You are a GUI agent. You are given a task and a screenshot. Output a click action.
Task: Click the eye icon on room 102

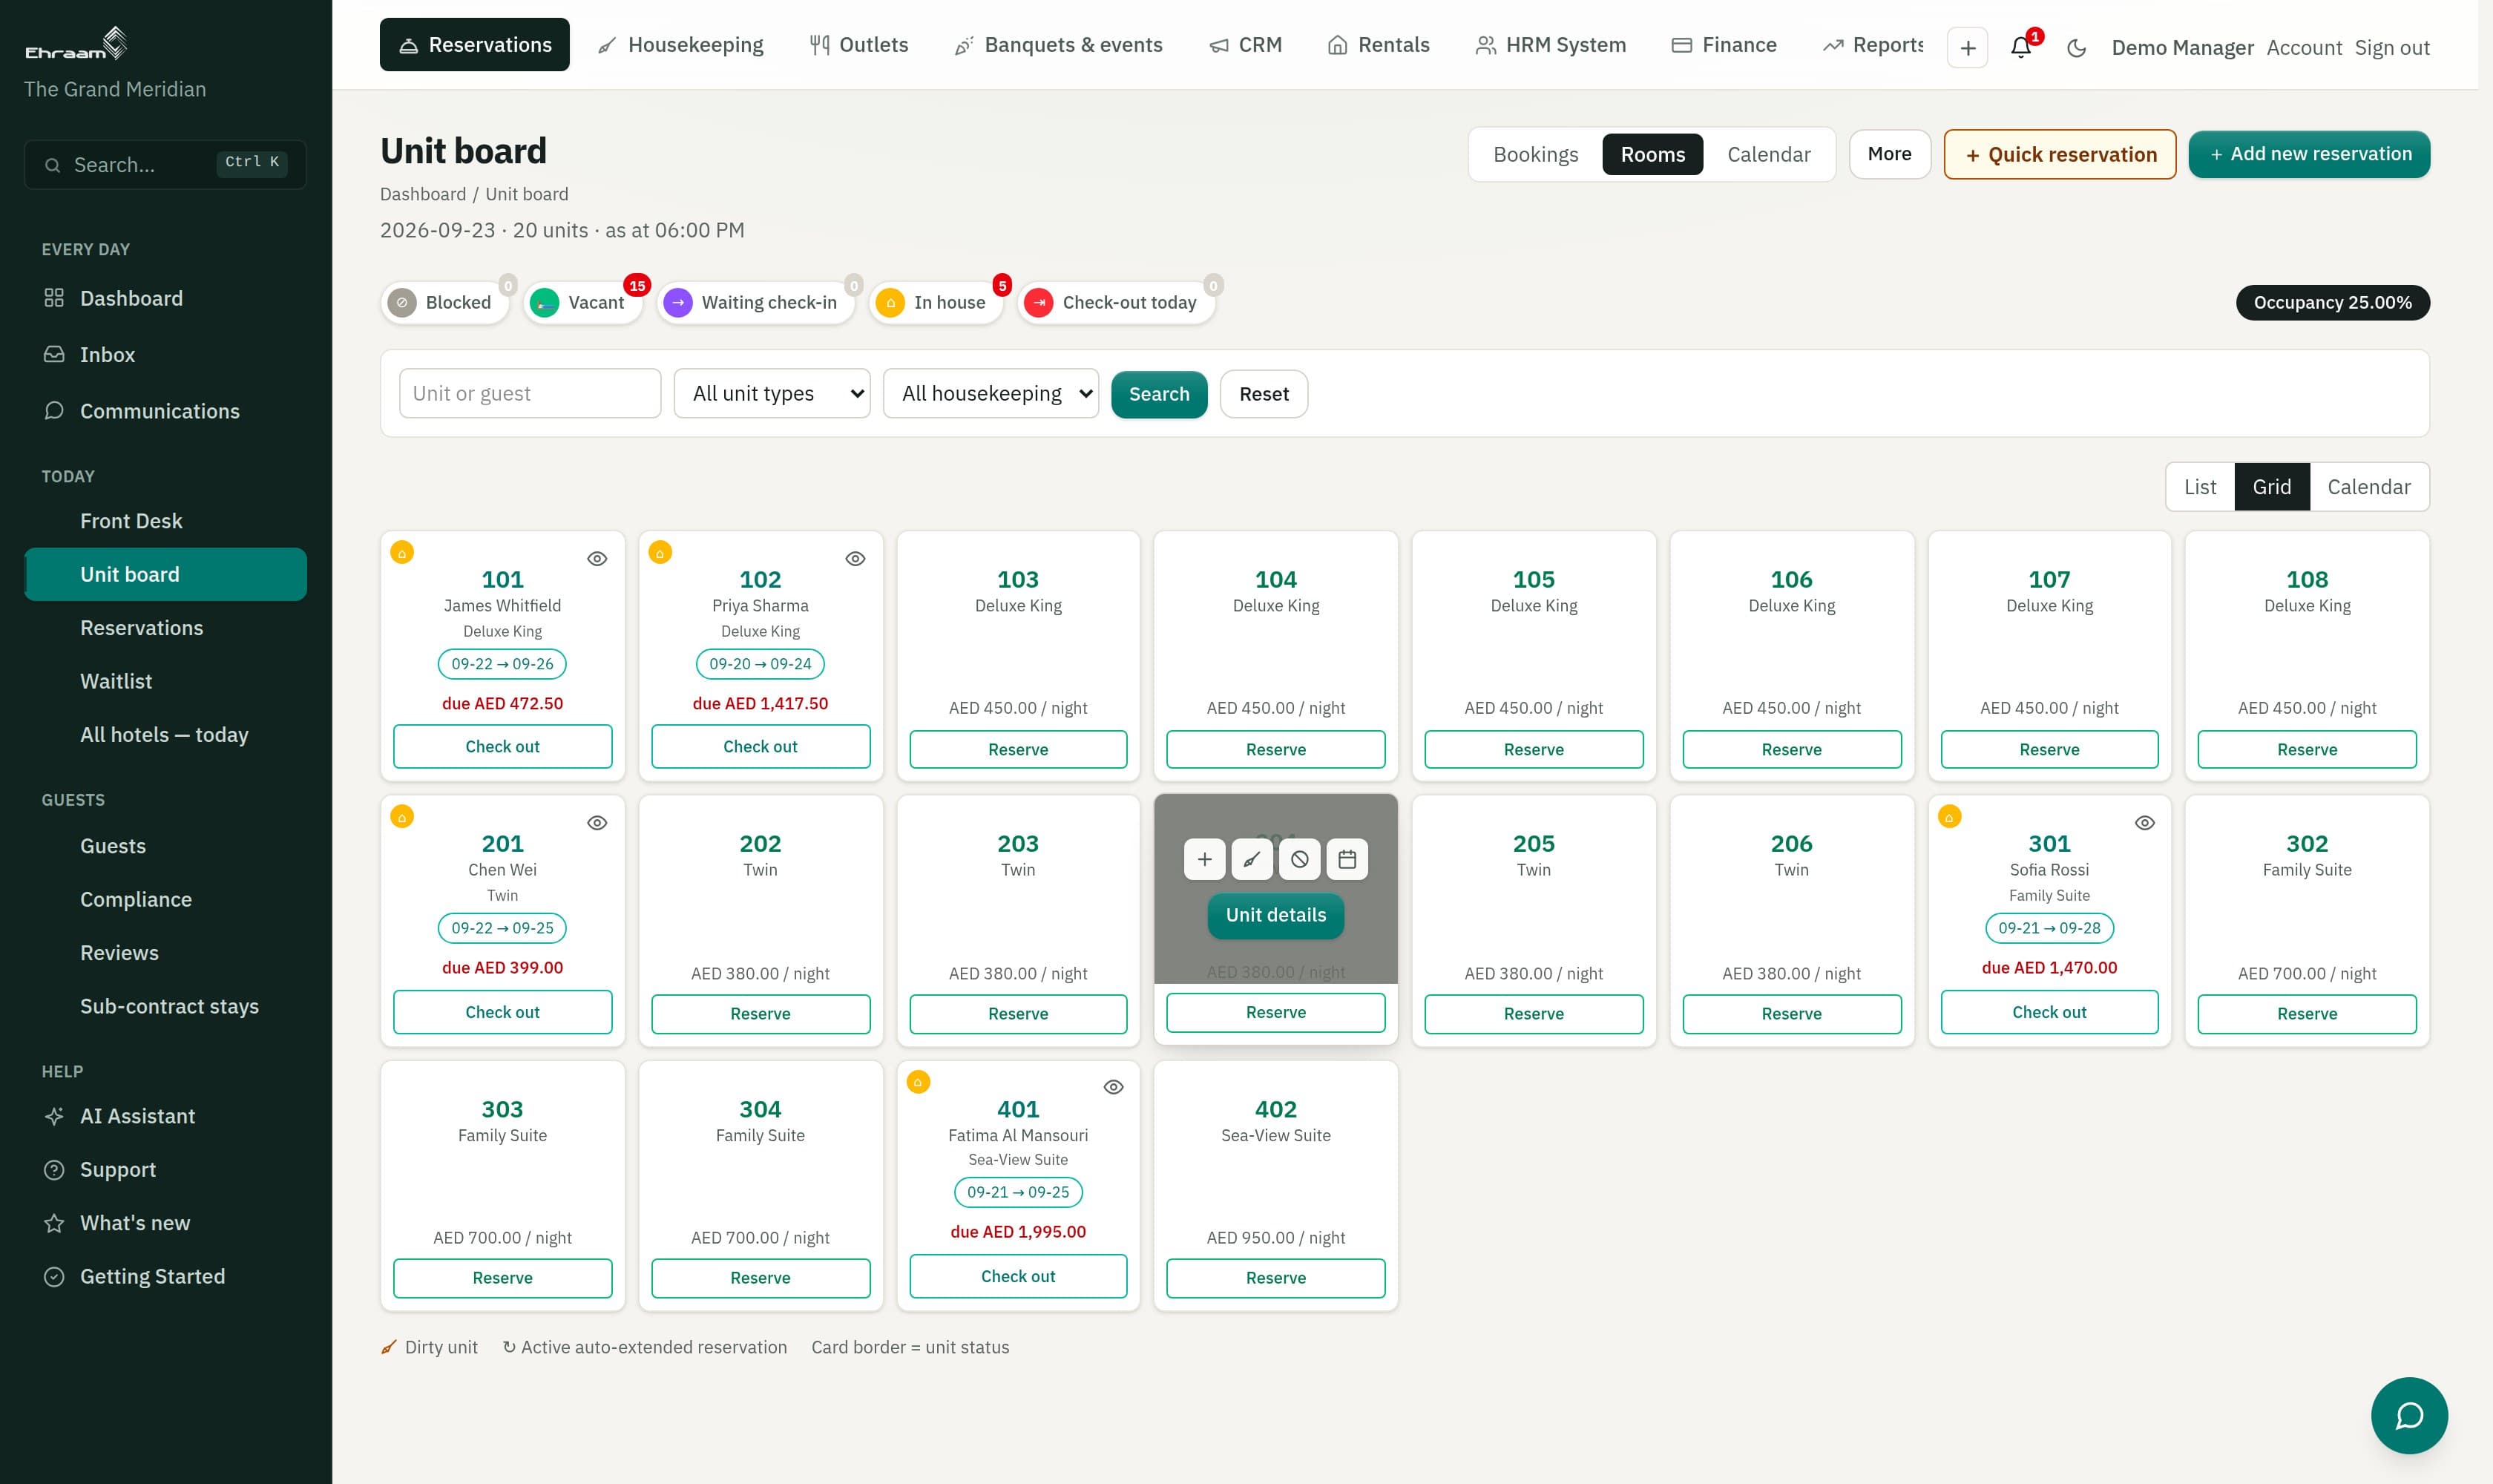[x=855, y=559]
